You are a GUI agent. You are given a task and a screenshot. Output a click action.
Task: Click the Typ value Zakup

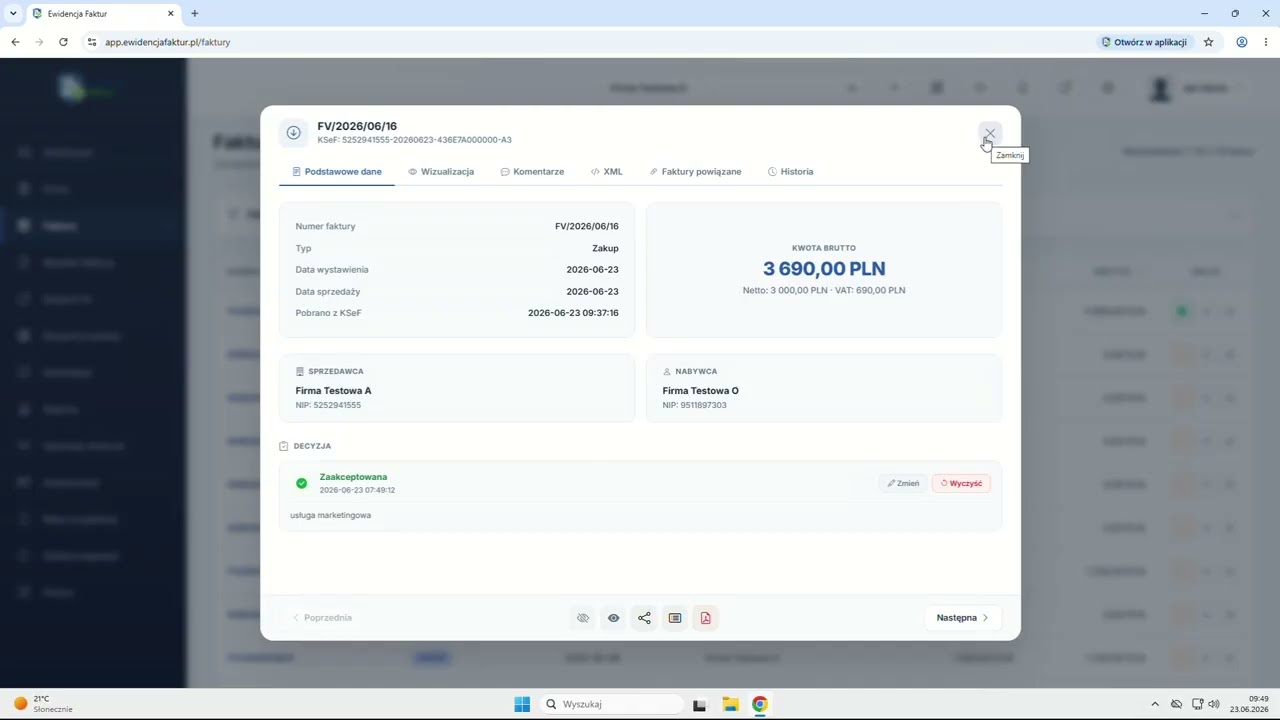605,248
